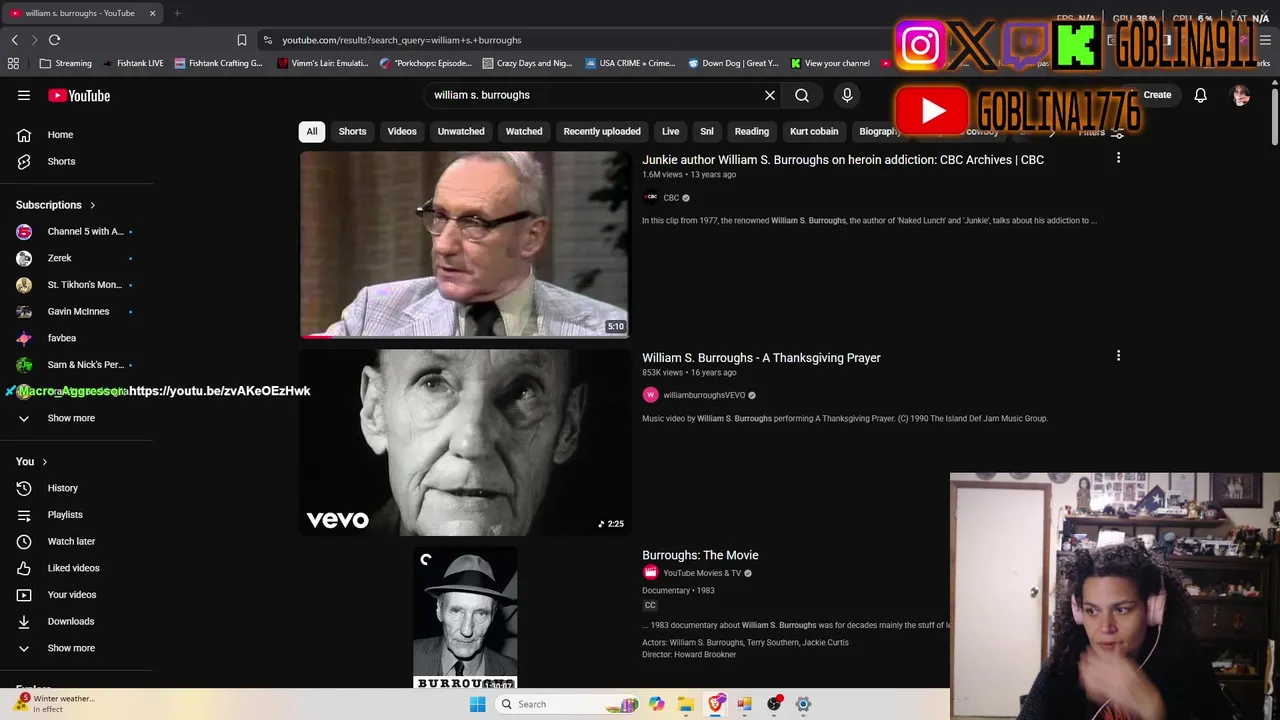Open Fishtank LIVE bookmark
This screenshot has height=720, width=1280.
click(133, 63)
